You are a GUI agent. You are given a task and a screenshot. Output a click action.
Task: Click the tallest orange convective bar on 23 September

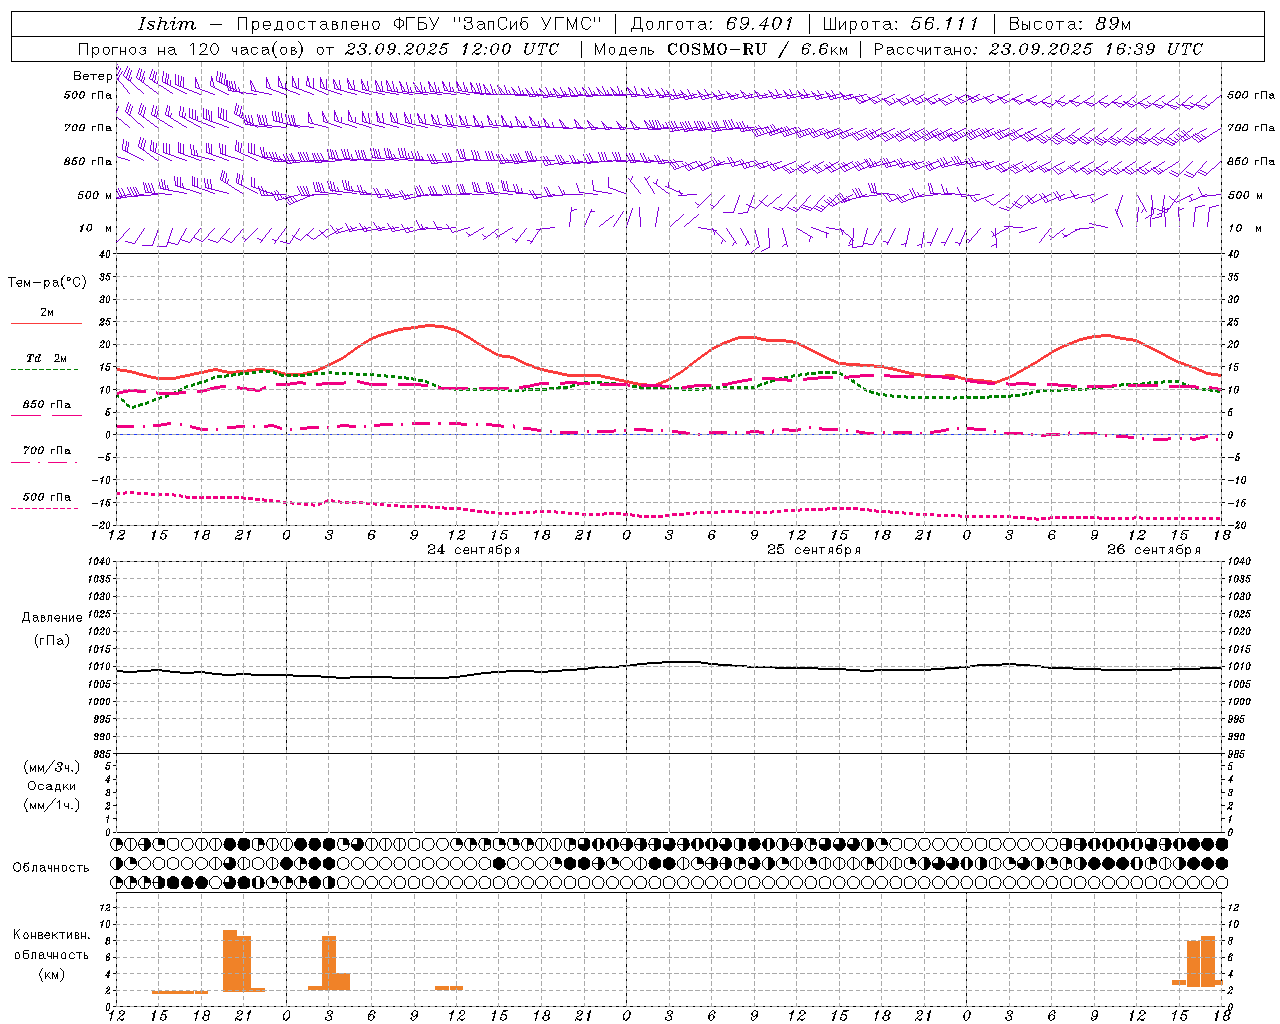pos(230,960)
